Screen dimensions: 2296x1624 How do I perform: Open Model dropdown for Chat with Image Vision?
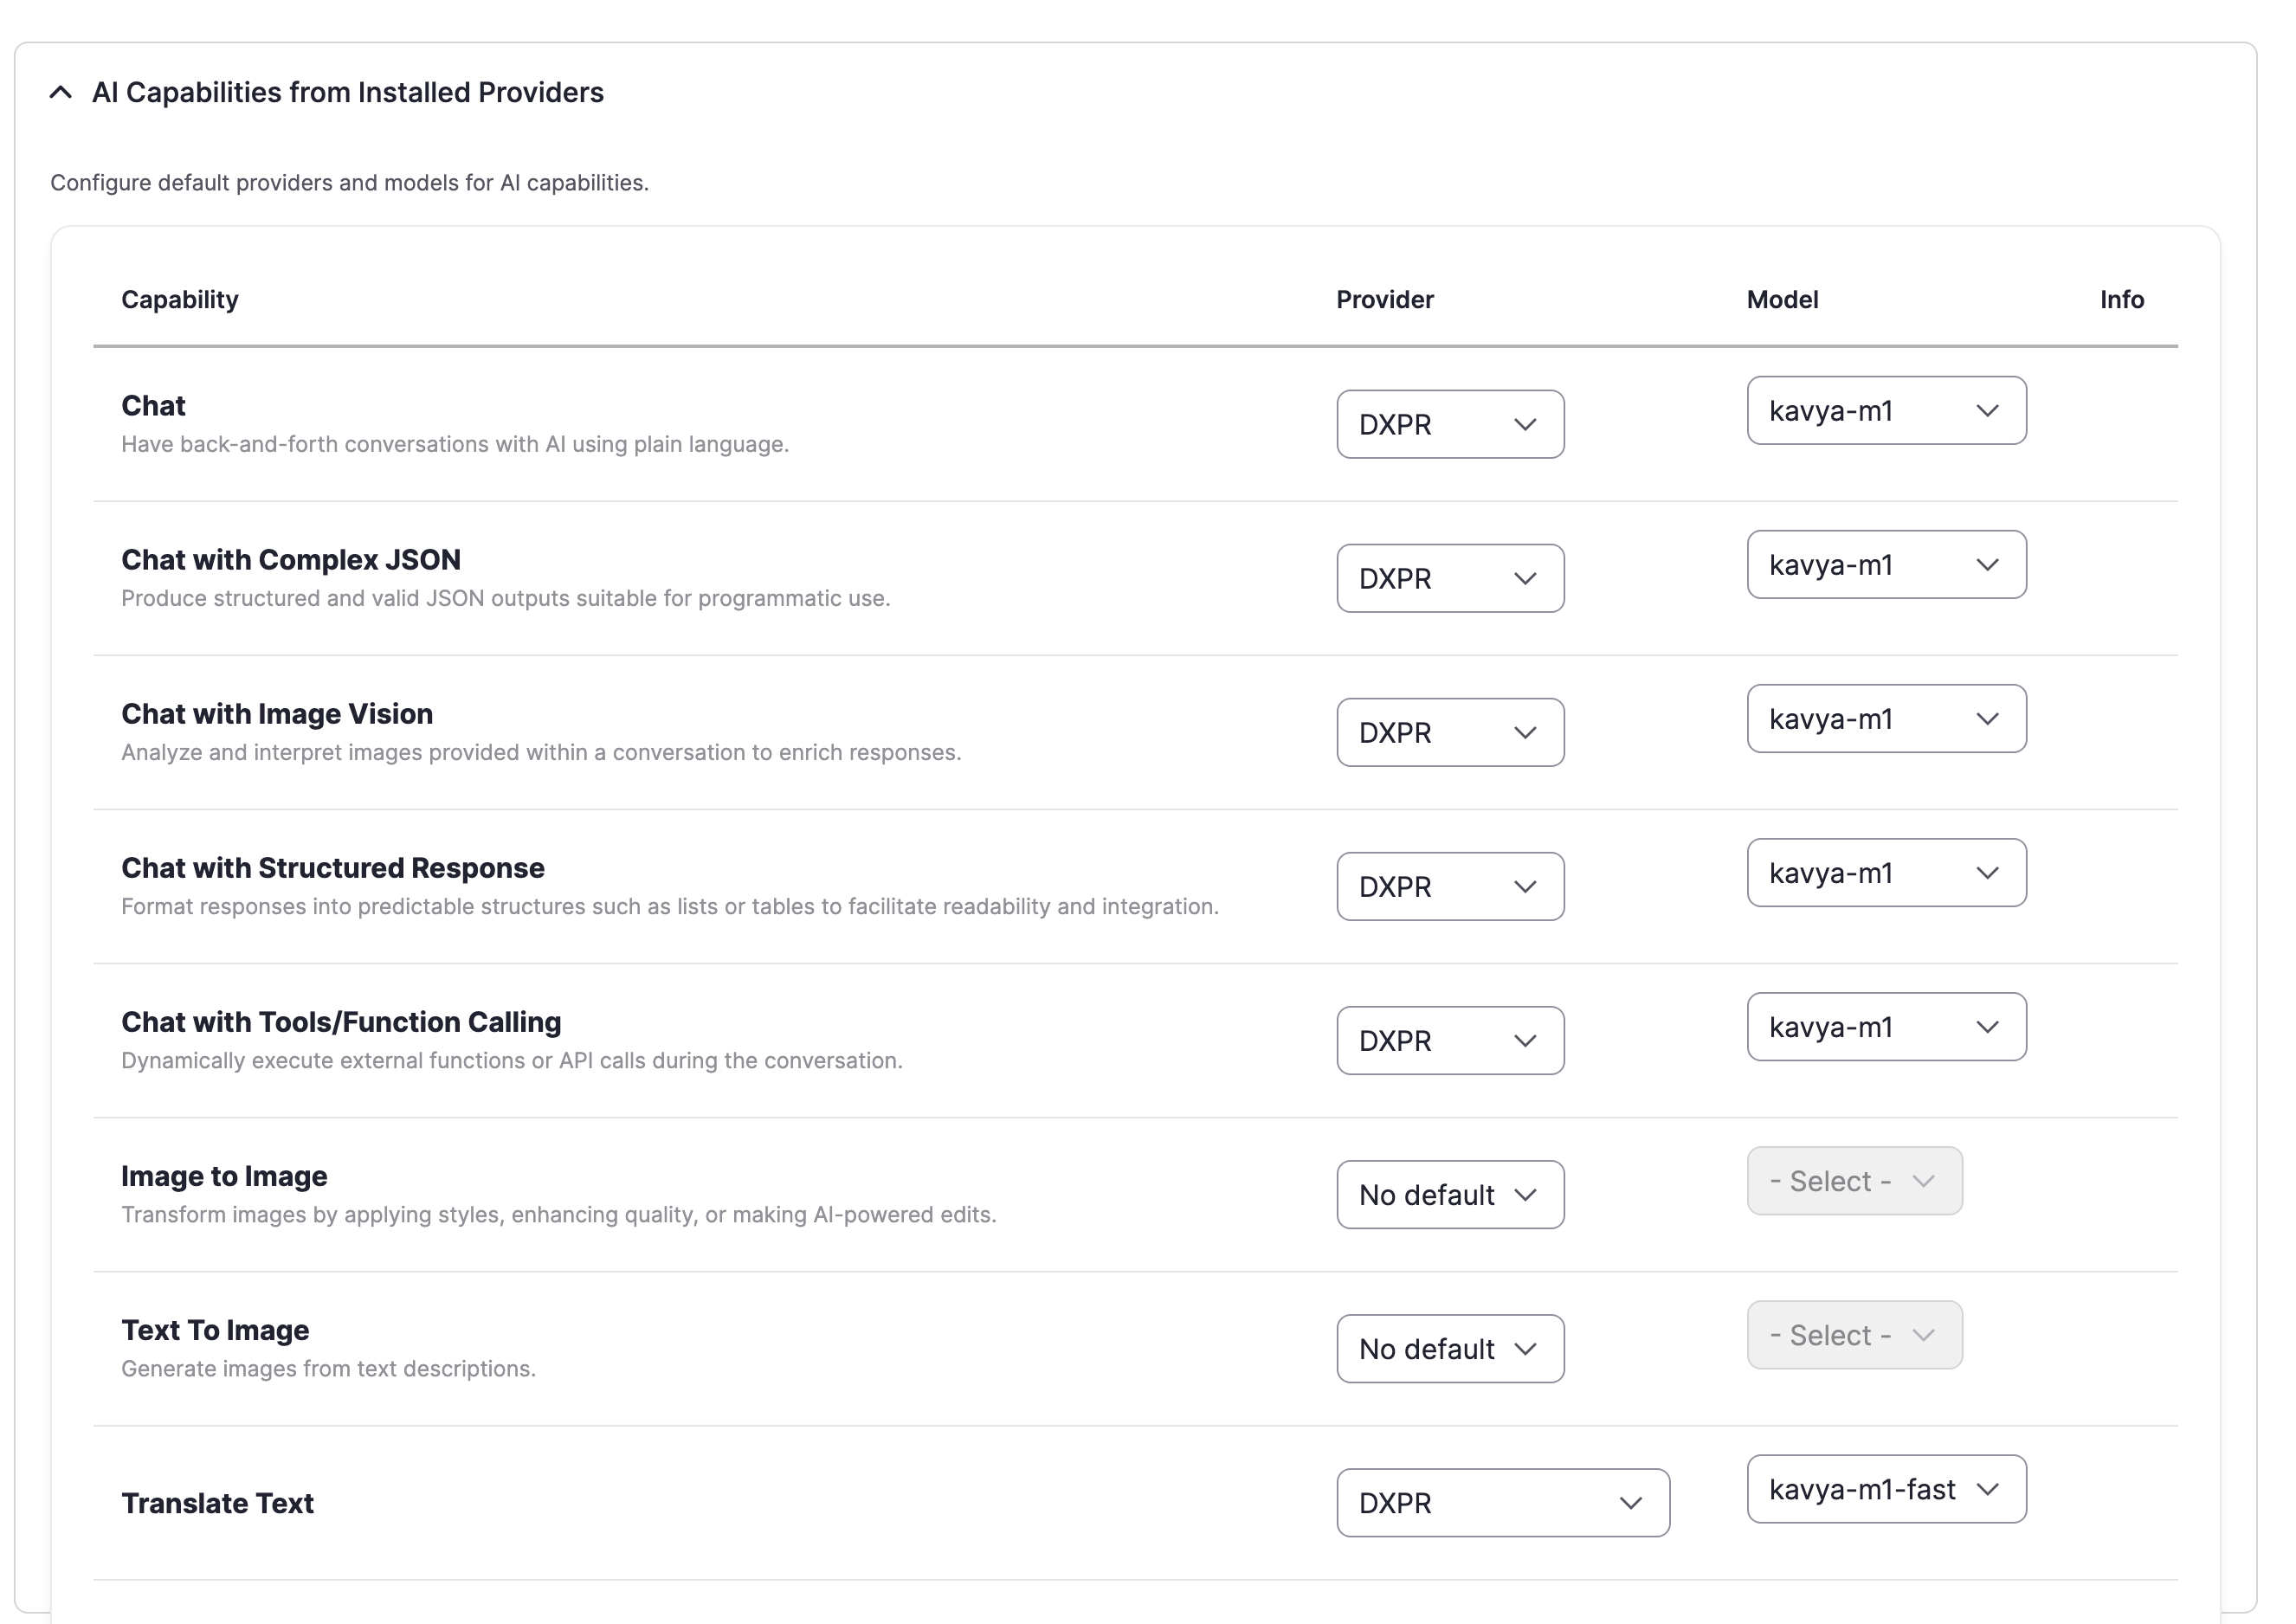click(x=1886, y=718)
